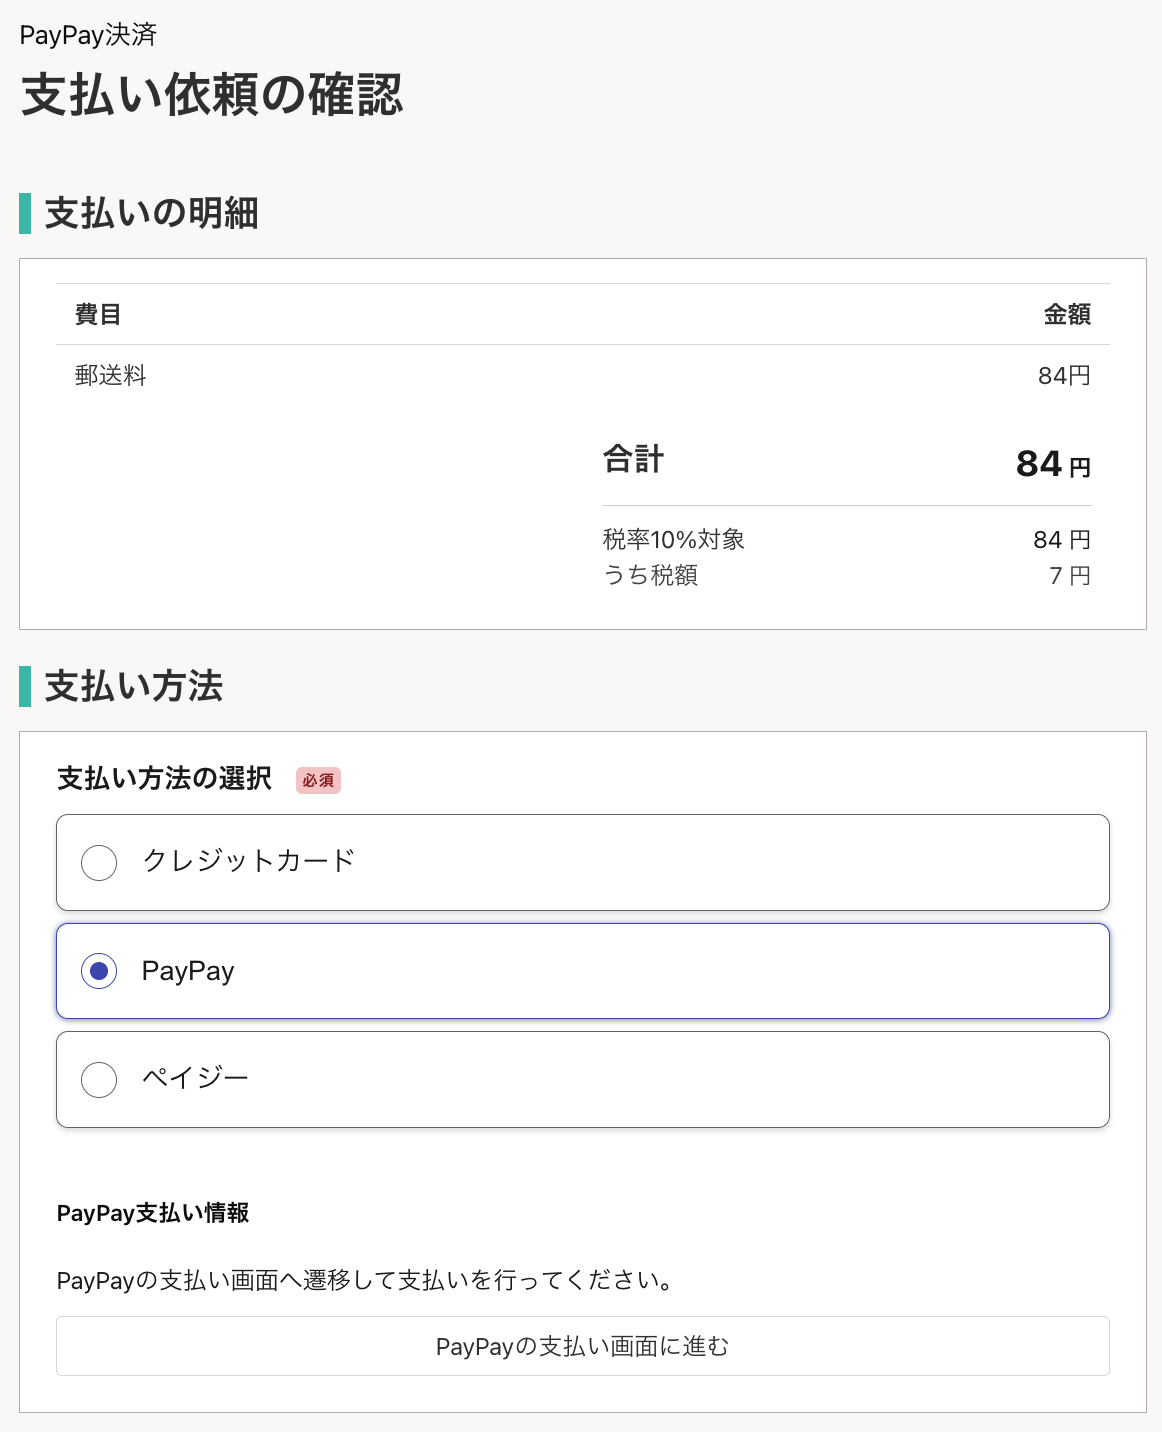The width and height of the screenshot is (1162, 1432).
Task: Click the PayPay支払い情報 heading
Action: (x=153, y=1213)
